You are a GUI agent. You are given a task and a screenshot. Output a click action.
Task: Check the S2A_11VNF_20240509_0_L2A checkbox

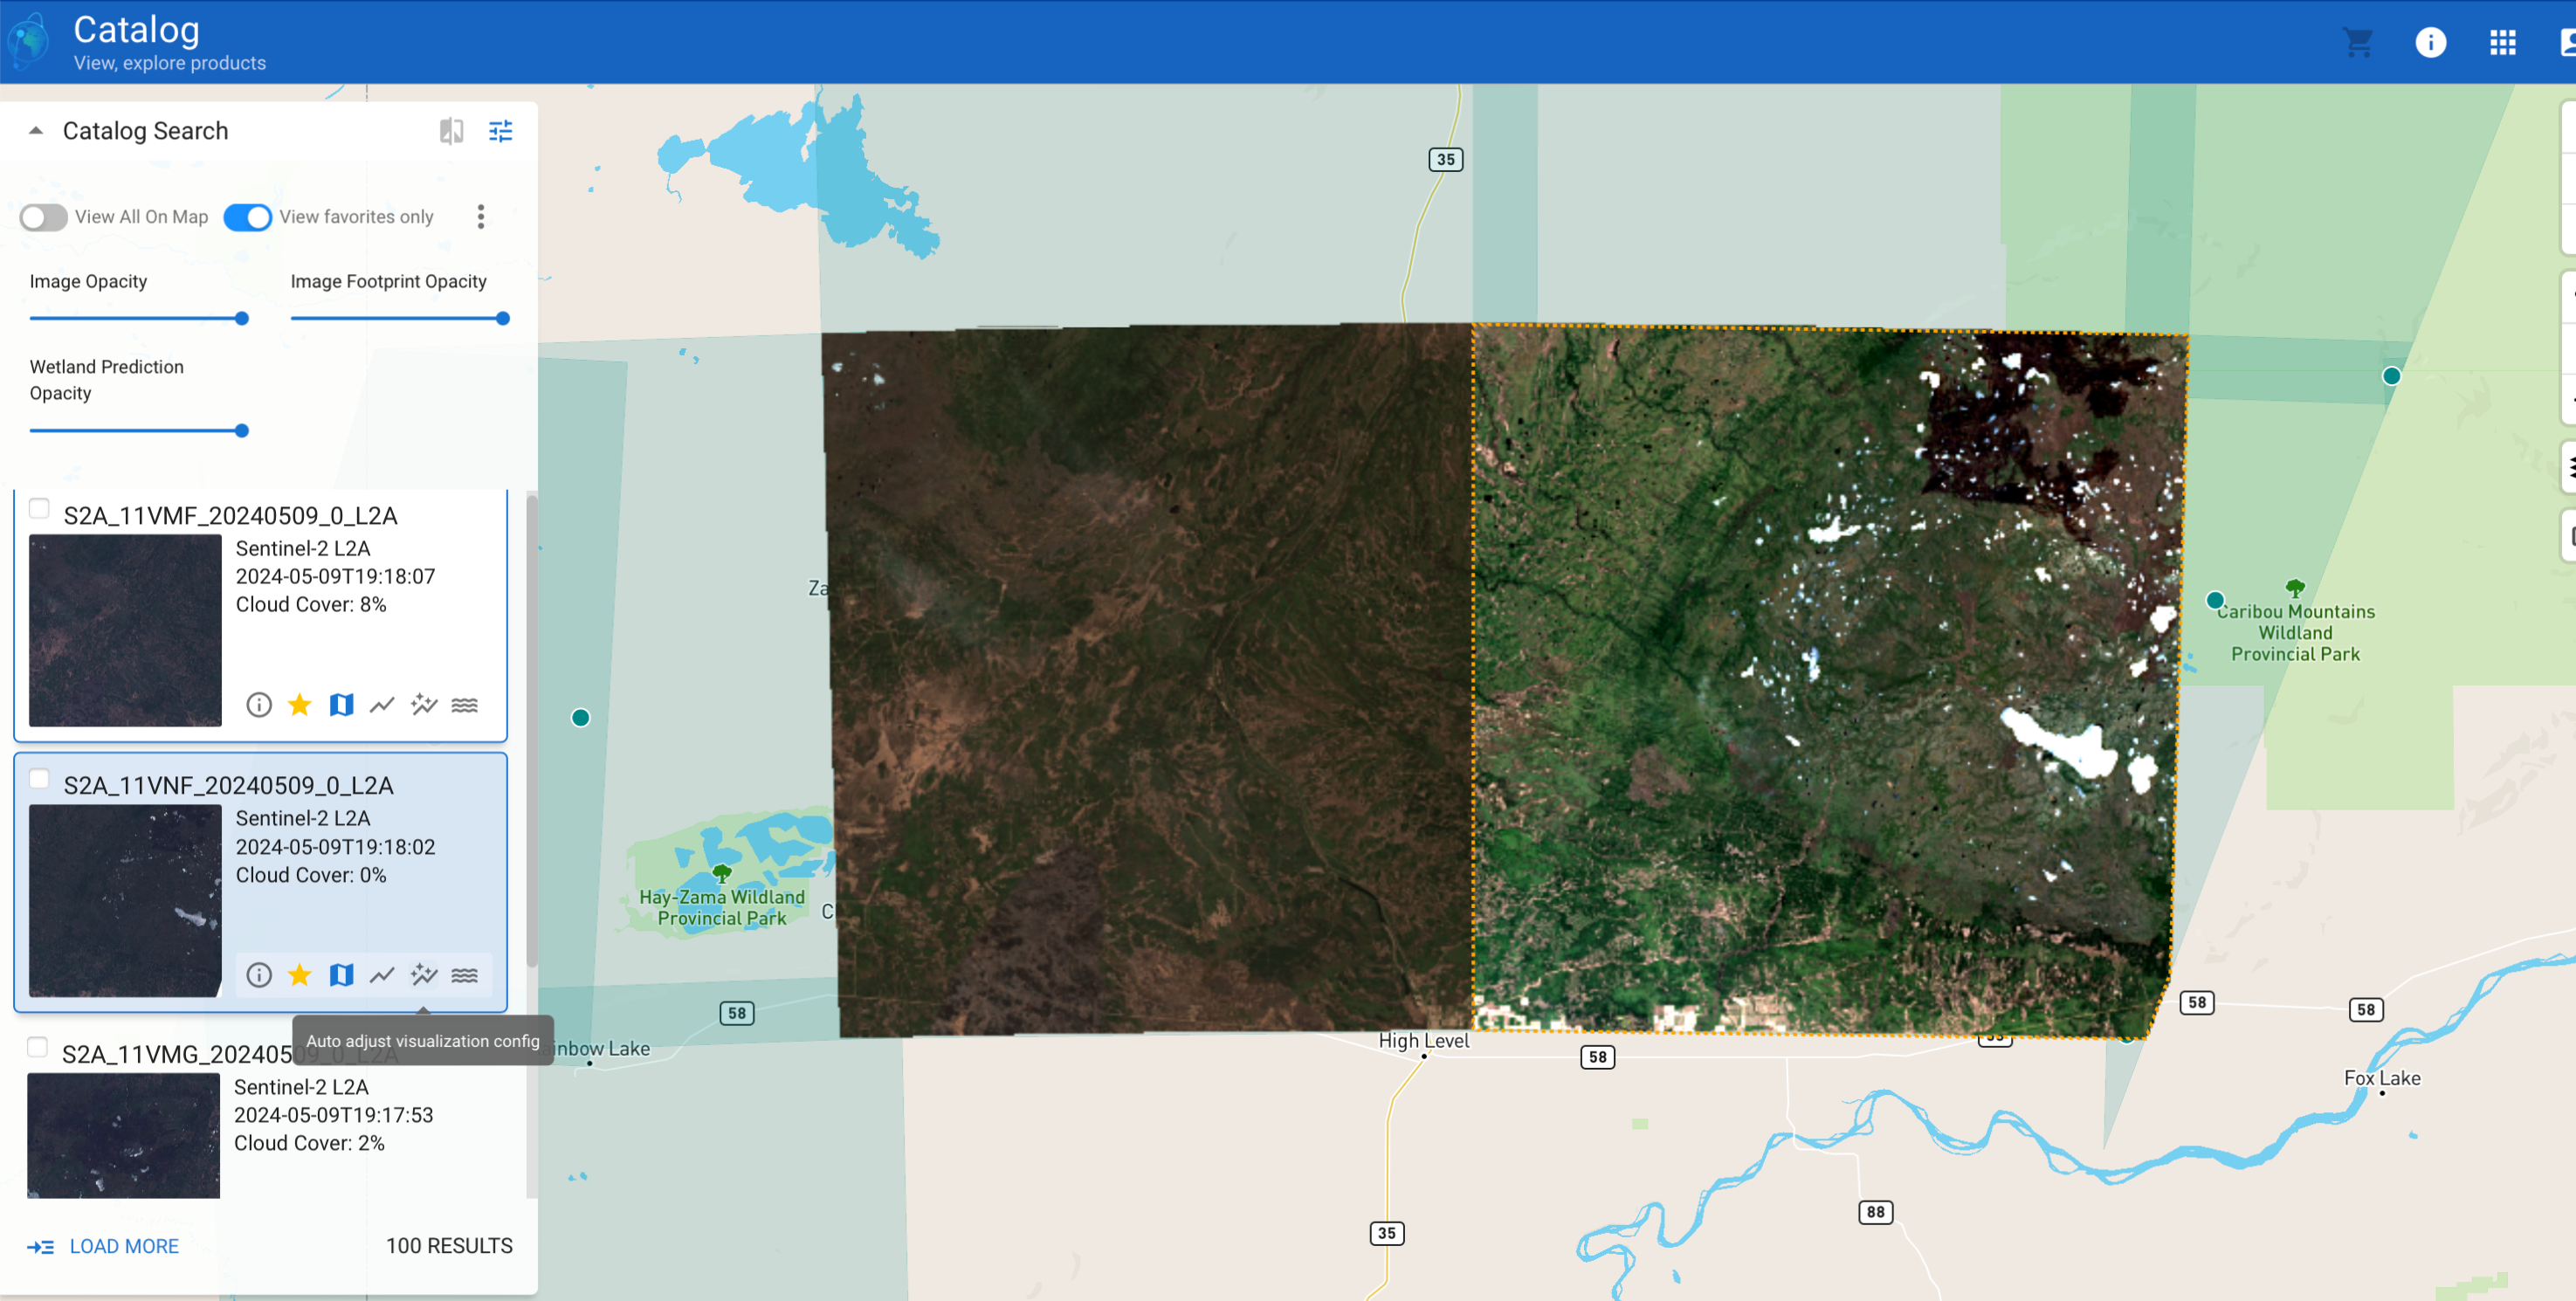[39, 778]
